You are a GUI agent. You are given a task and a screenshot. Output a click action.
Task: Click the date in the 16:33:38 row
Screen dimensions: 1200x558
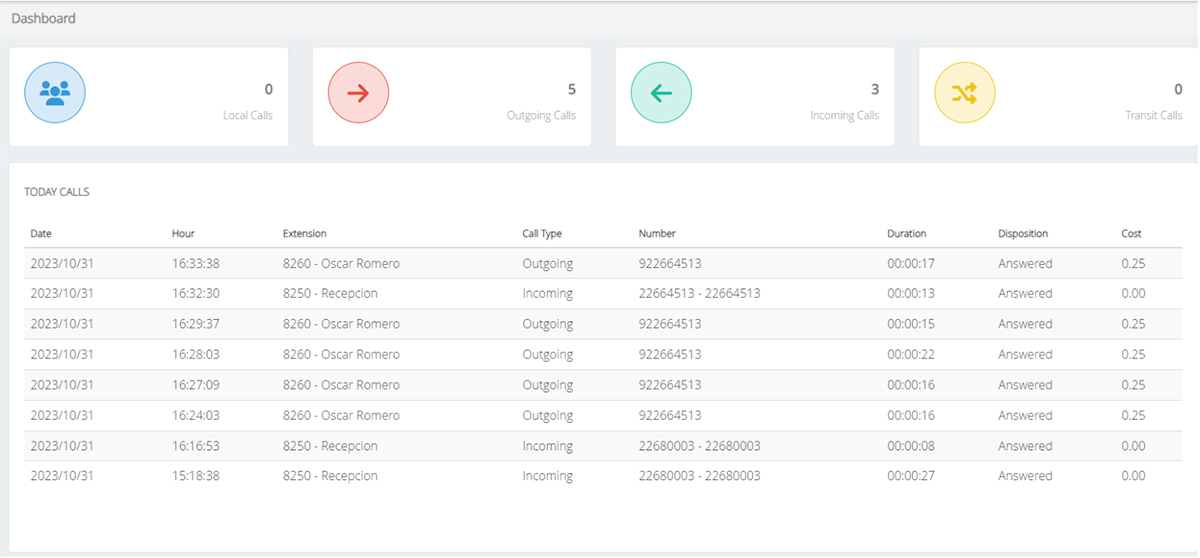click(x=62, y=264)
